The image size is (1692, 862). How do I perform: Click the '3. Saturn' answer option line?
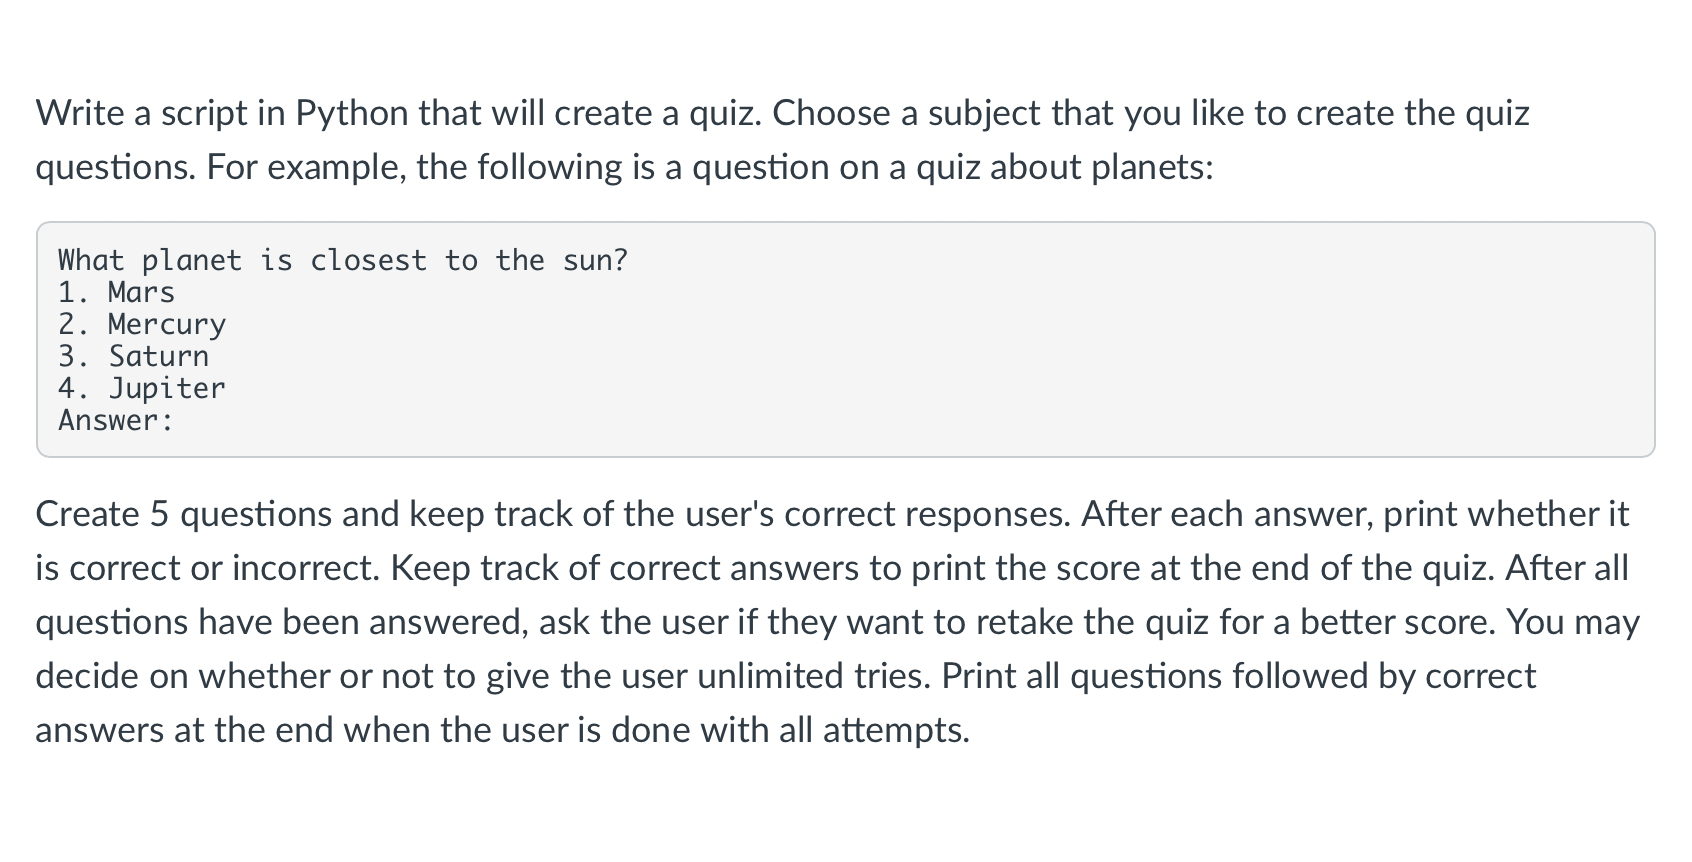point(133,356)
